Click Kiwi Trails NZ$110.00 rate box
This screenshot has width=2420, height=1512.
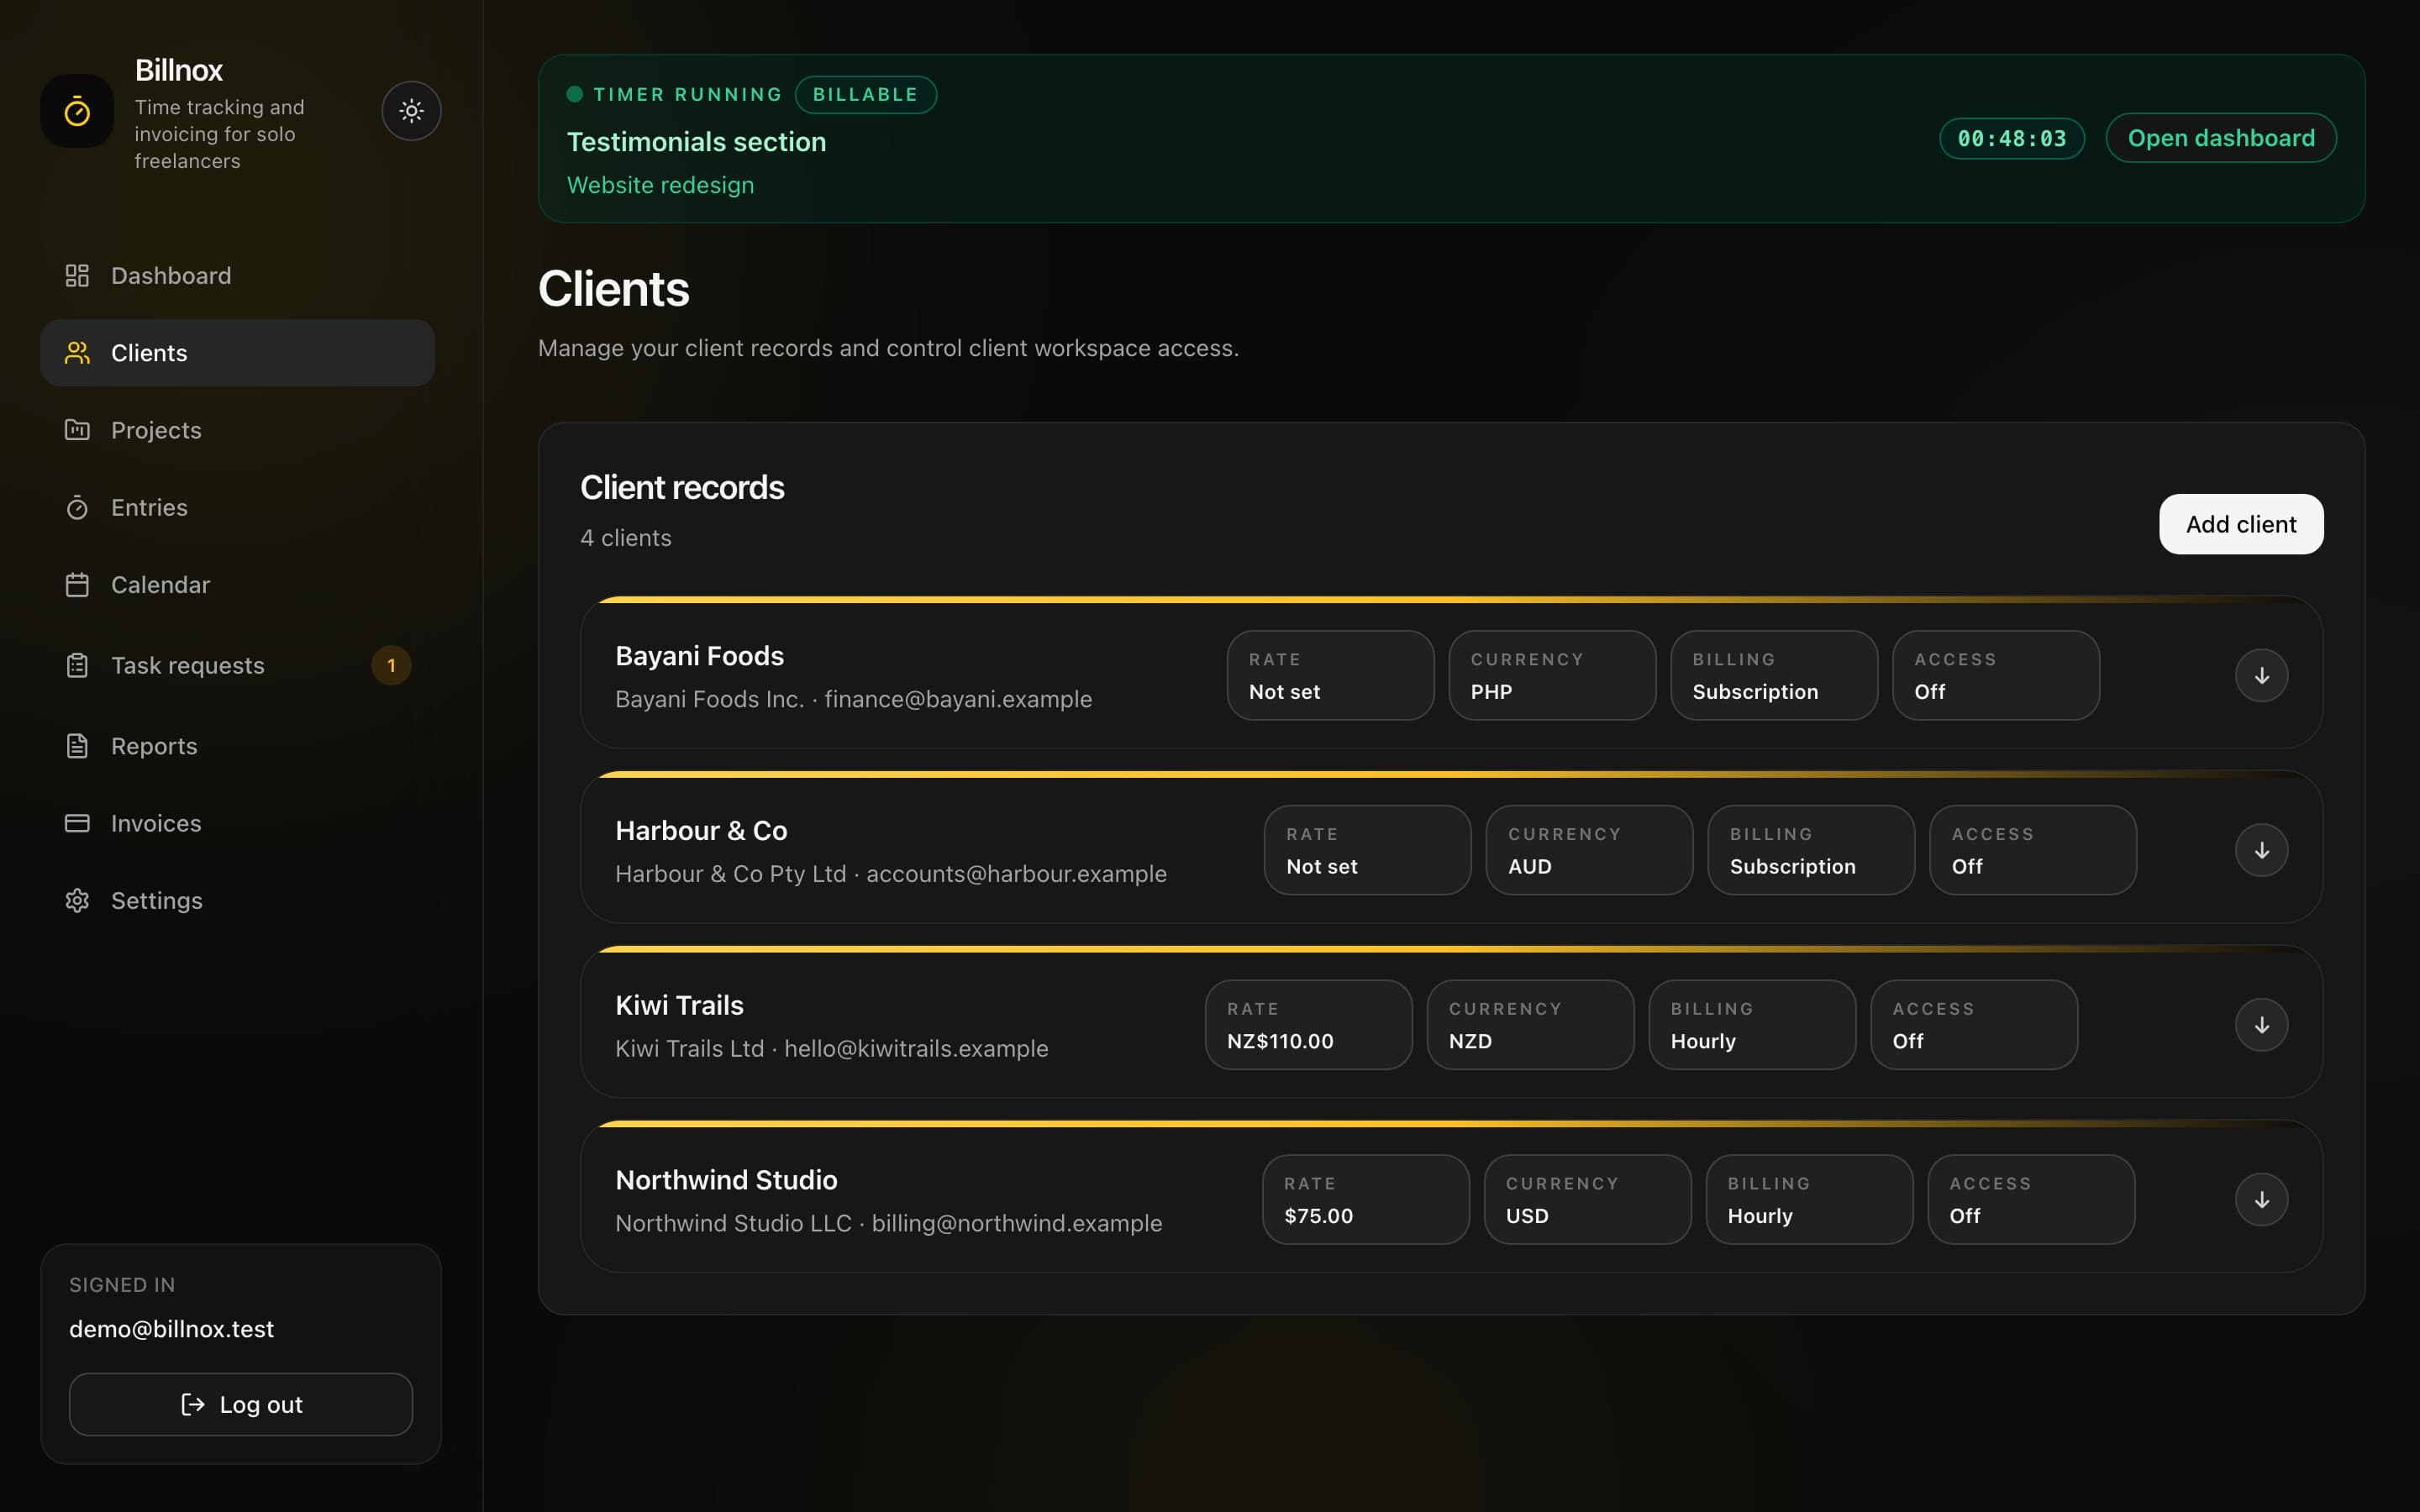pos(1308,1025)
